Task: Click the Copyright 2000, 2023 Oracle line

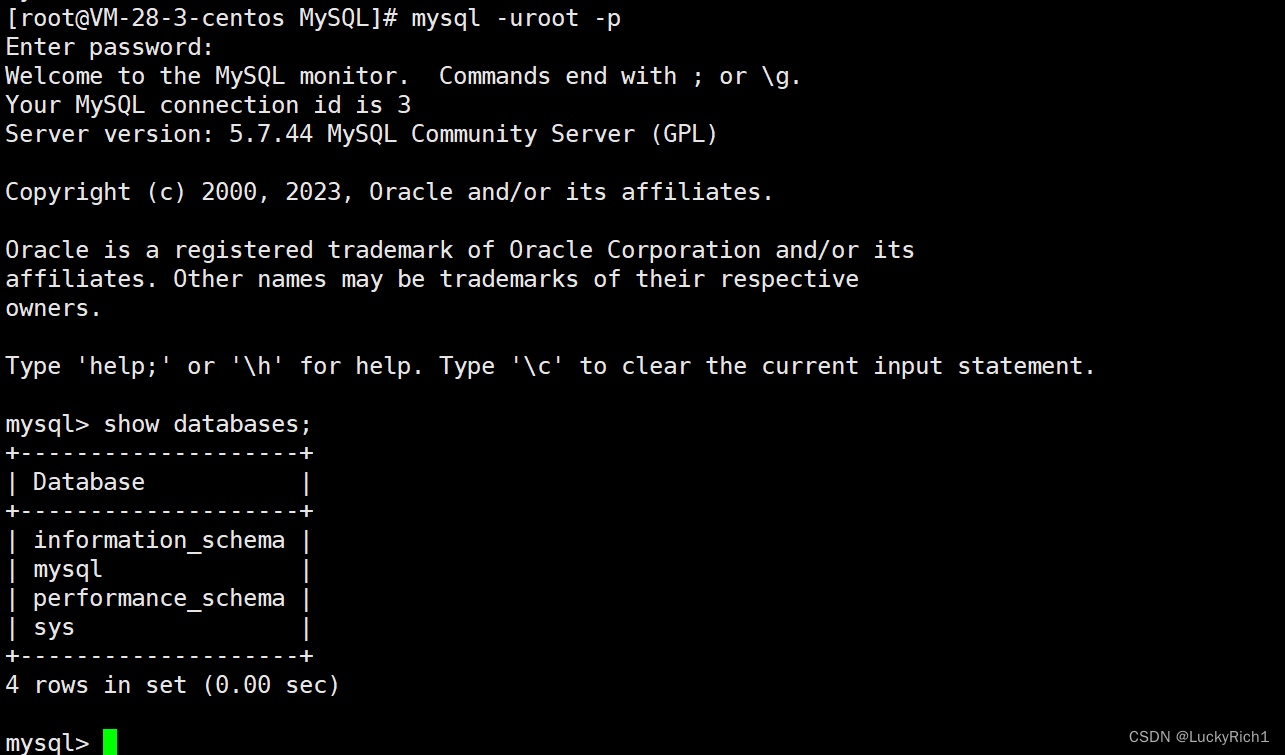Action: pyautogui.click(x=389, y=192)
